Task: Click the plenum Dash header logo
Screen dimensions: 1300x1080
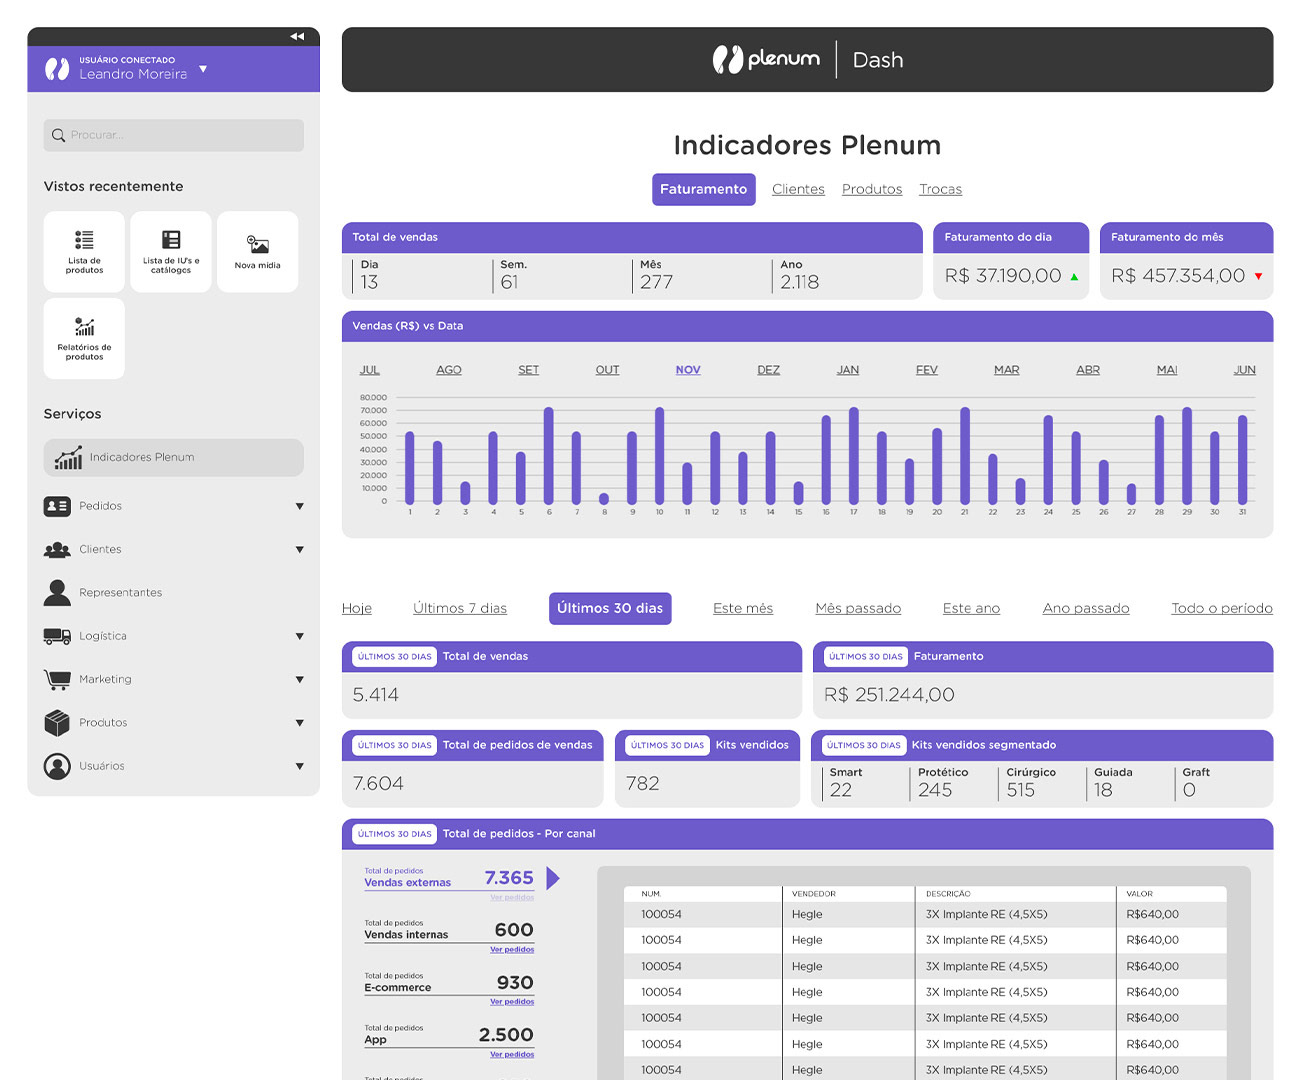Action: tap(807, 59)
